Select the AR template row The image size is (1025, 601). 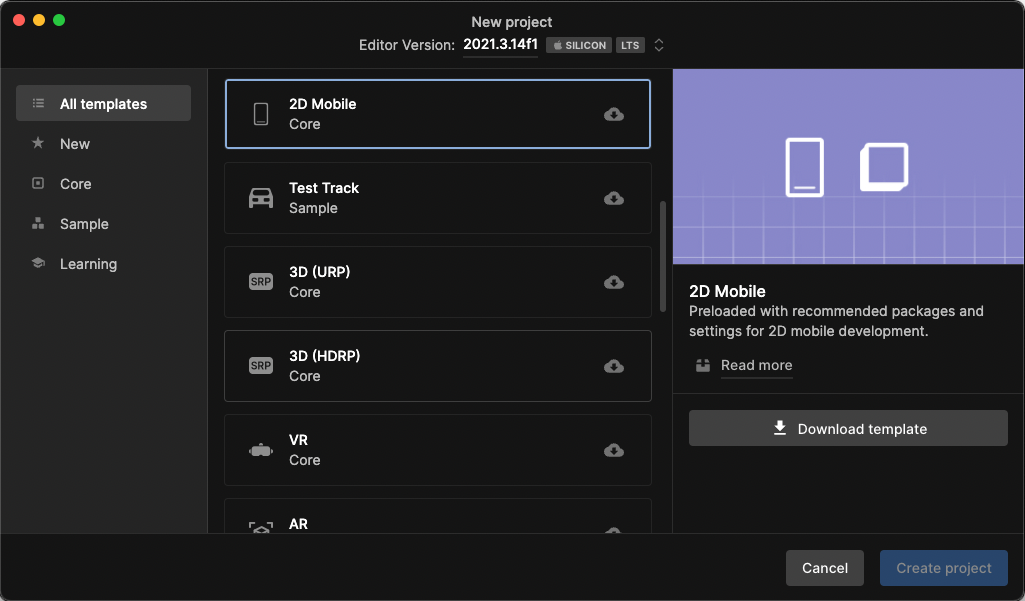(437, 516)
